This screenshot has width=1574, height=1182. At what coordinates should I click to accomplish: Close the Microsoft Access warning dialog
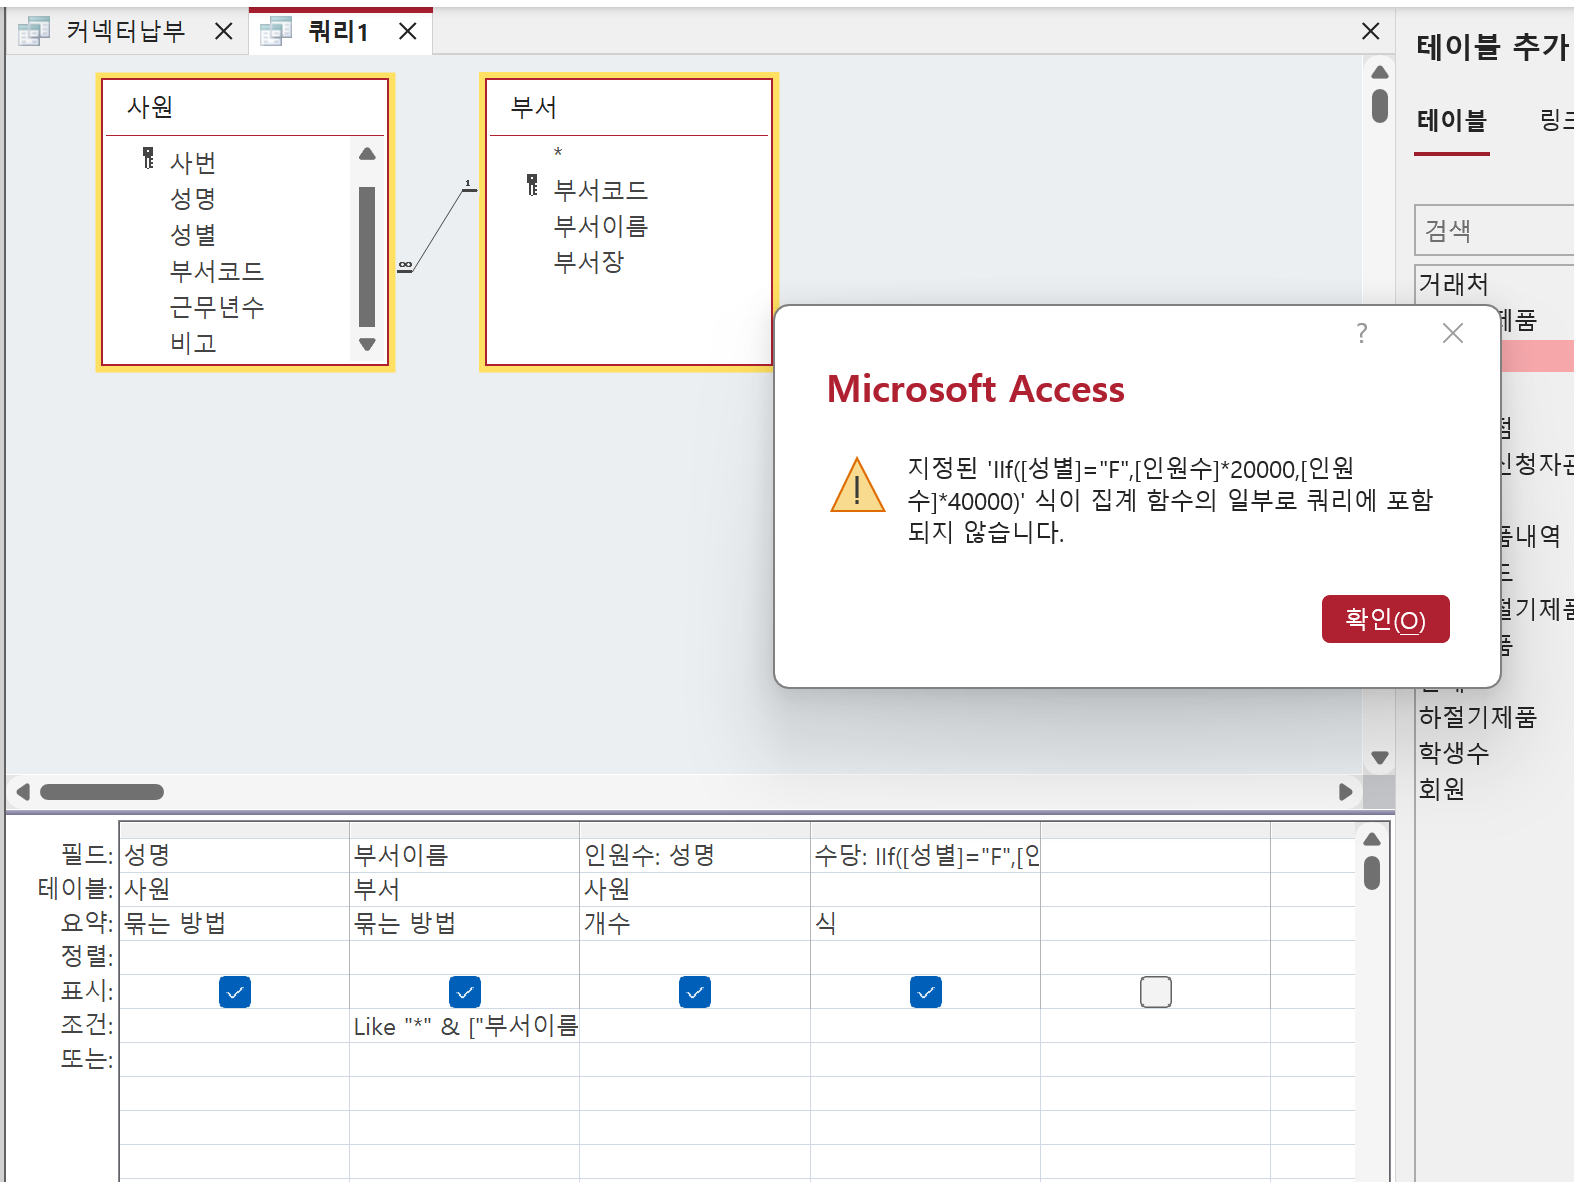click(x=1452, y=333)
